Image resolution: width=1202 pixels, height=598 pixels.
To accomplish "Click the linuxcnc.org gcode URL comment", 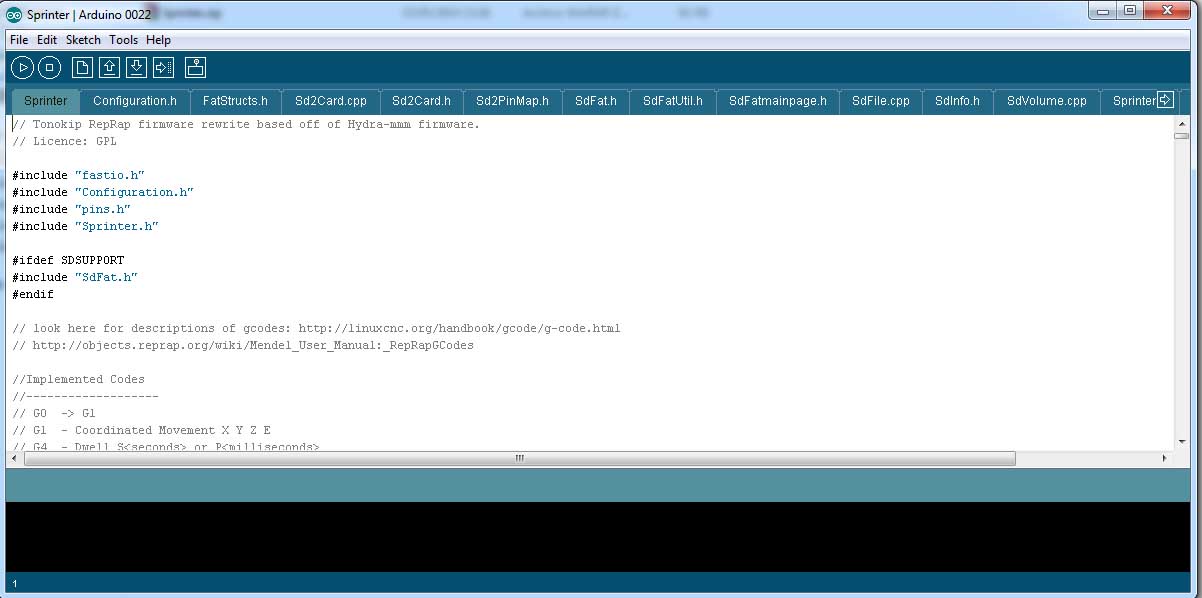I will tap(316, 328).
